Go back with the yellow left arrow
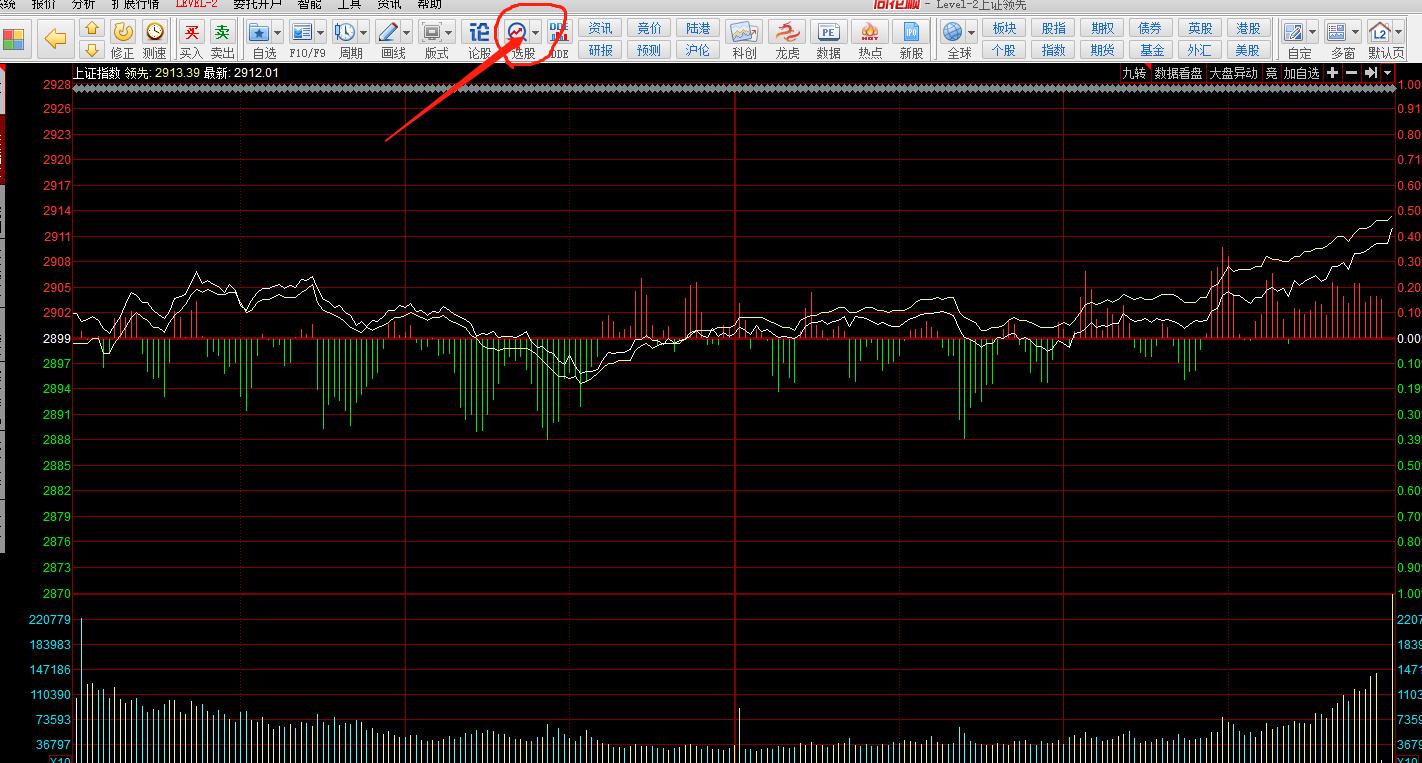Screen dimensions: 1422x763 tap(56, 39)
